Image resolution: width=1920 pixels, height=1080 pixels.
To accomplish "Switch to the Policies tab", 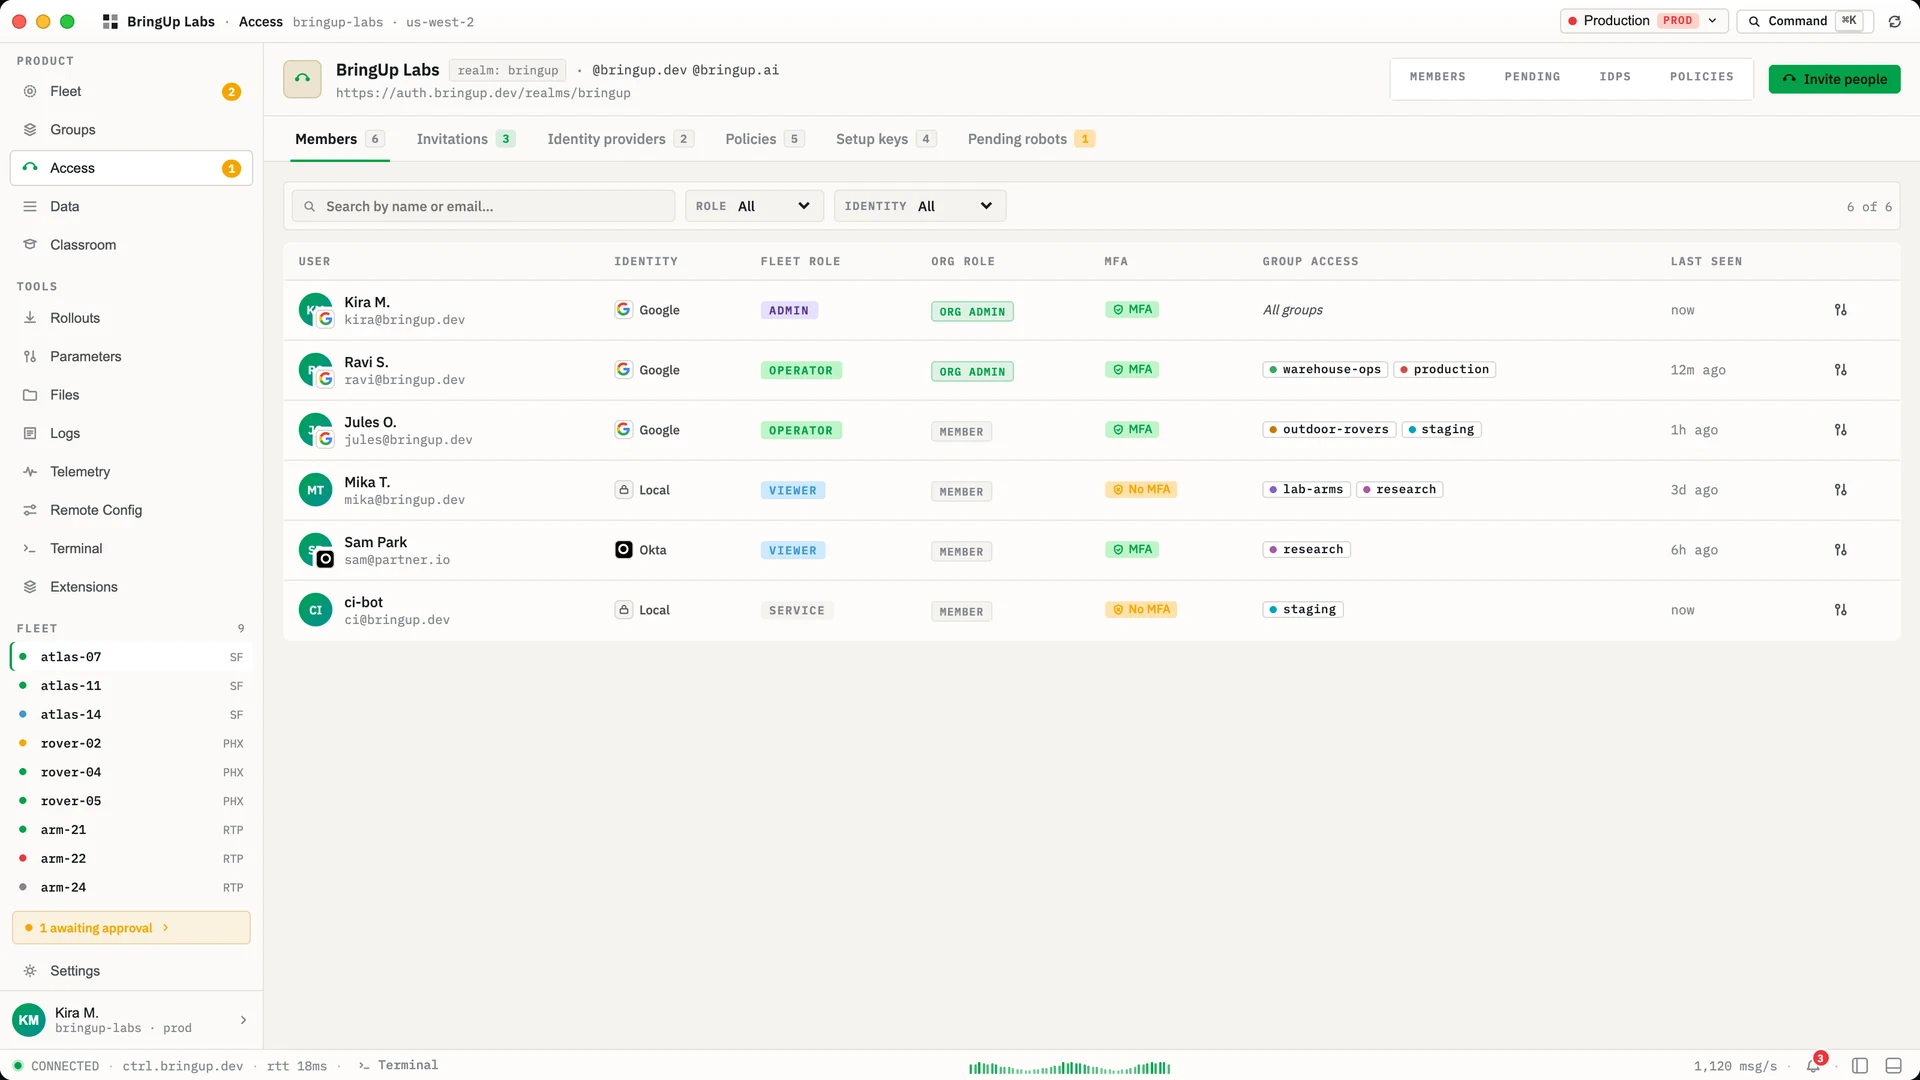I will 765,139.
